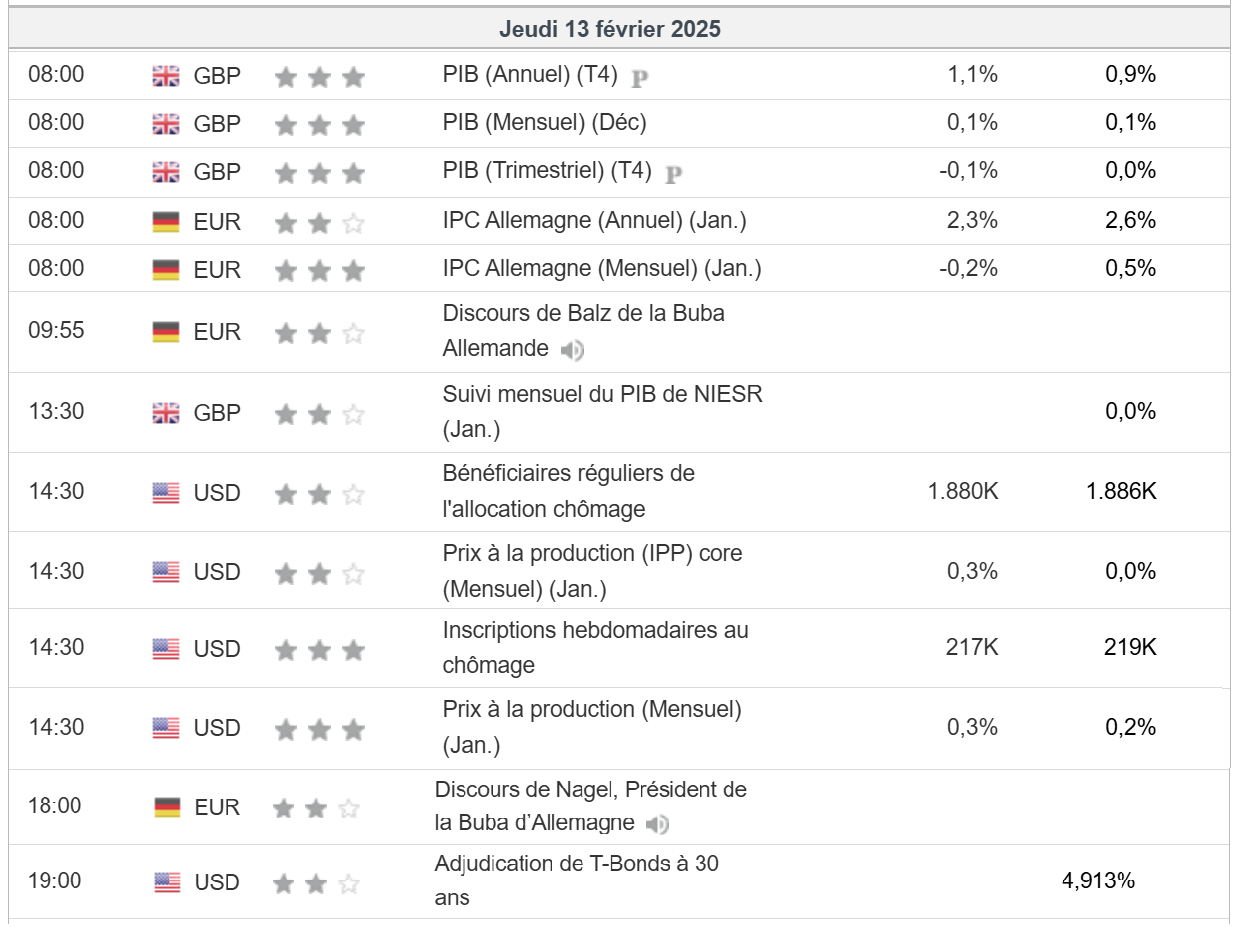Open IPC Allemagne (Mensuel) (Jan.) event

(x=602, y=269)
